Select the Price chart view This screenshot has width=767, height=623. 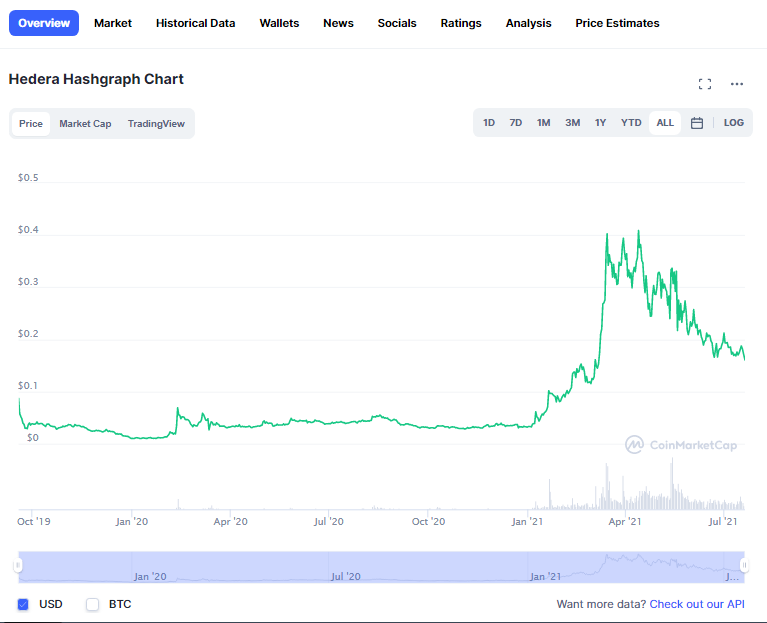31,124
